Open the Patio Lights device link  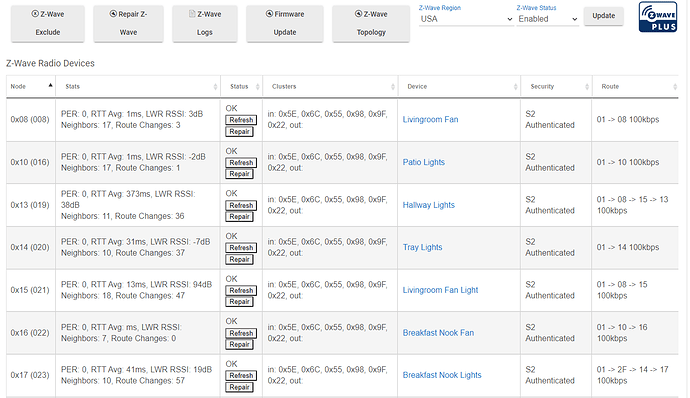tap(424, 162)
